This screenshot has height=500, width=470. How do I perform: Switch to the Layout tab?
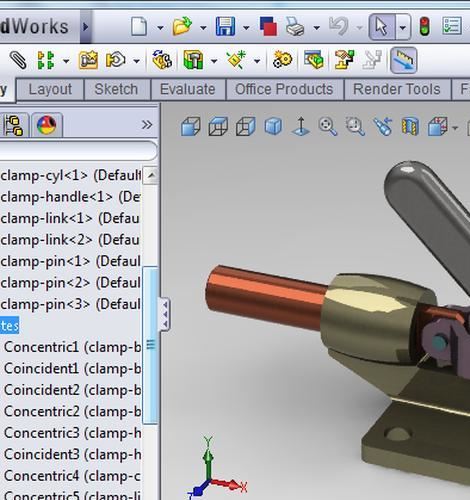[x=50, y=89]
